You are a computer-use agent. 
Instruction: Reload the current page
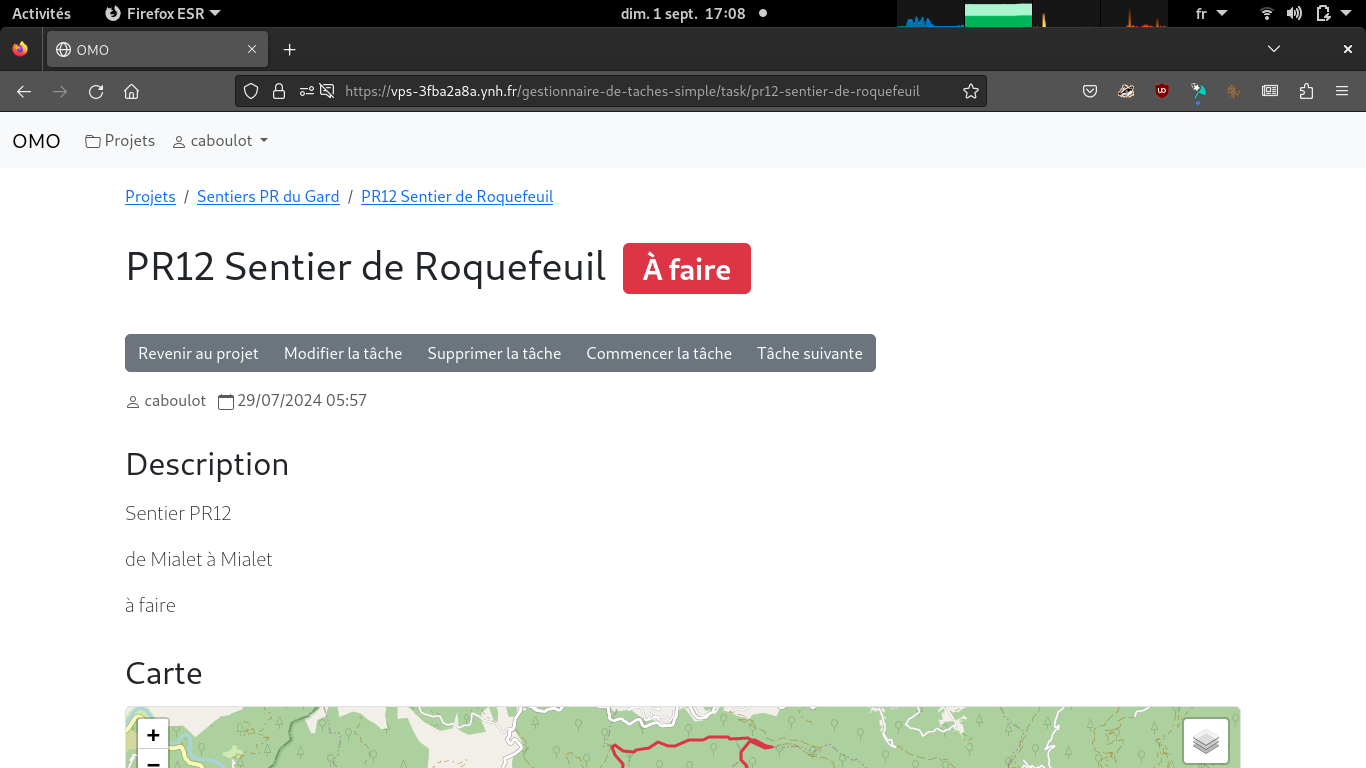point(96,91)
